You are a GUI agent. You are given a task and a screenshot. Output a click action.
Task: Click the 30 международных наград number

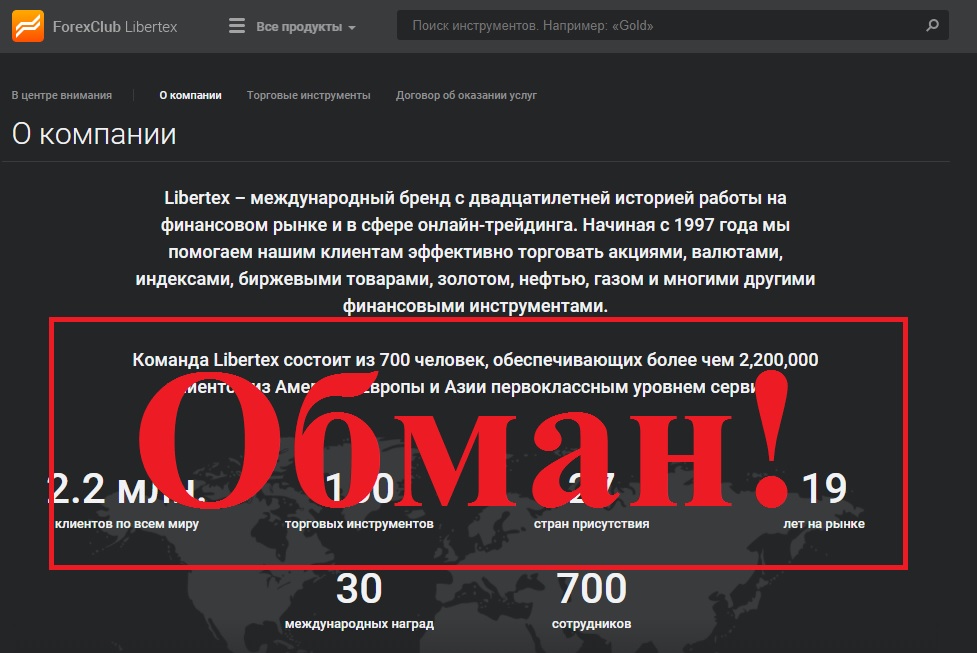point(359,588)
